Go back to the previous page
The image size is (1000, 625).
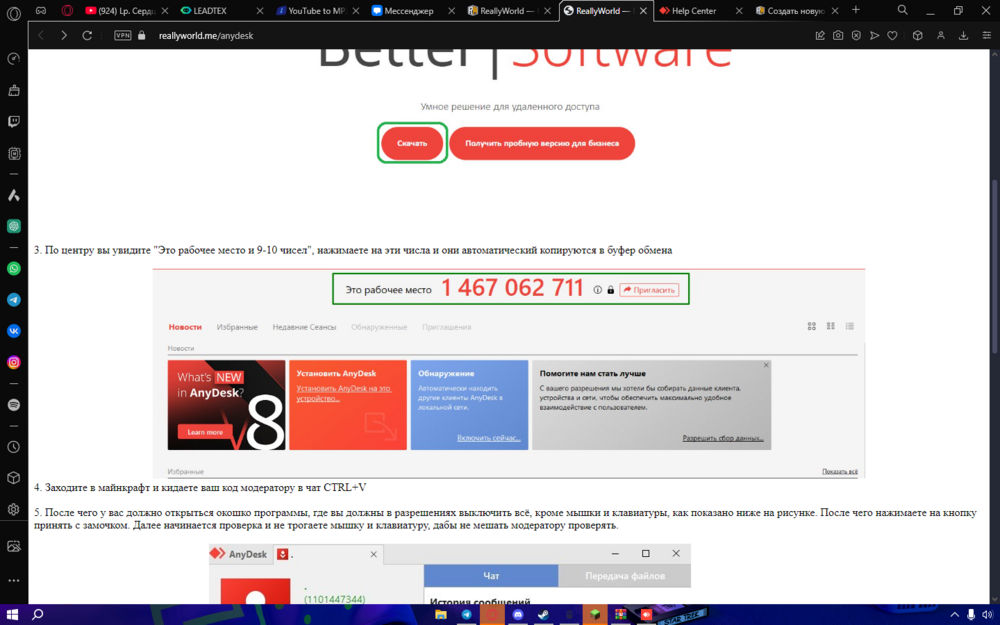pyautogui.click(x=41, y=36)
